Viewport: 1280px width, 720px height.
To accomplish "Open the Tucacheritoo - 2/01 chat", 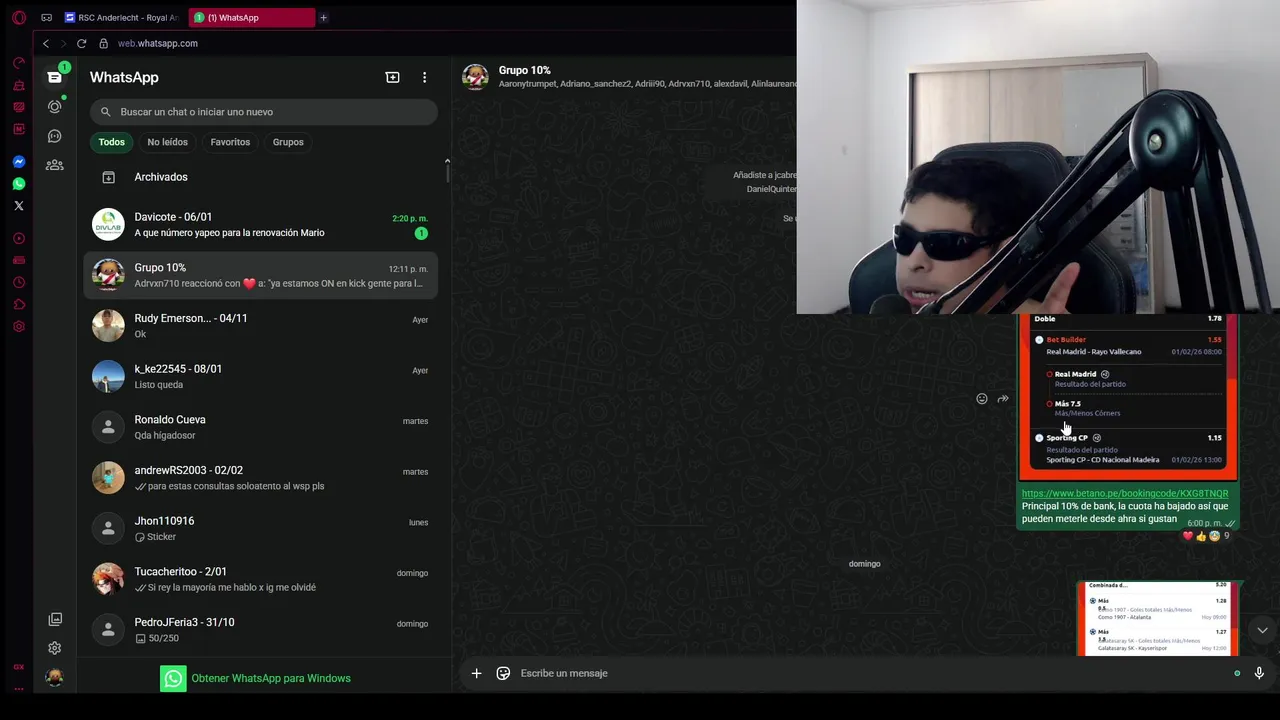I will click(260, 579).
